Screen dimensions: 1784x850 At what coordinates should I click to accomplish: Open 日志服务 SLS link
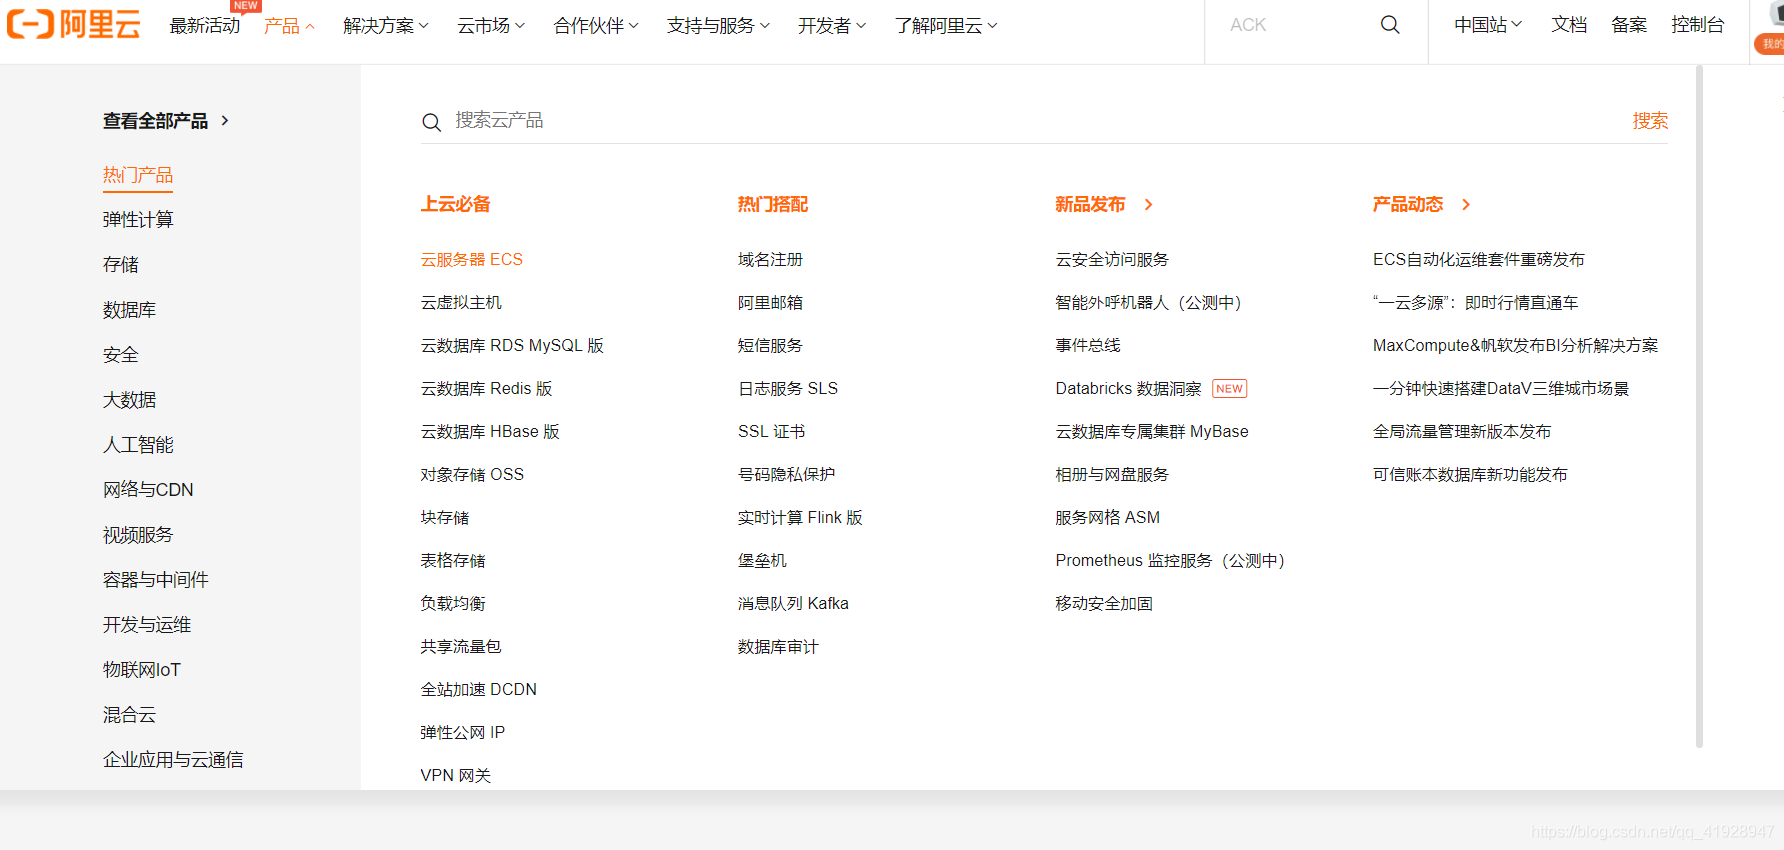788,389
